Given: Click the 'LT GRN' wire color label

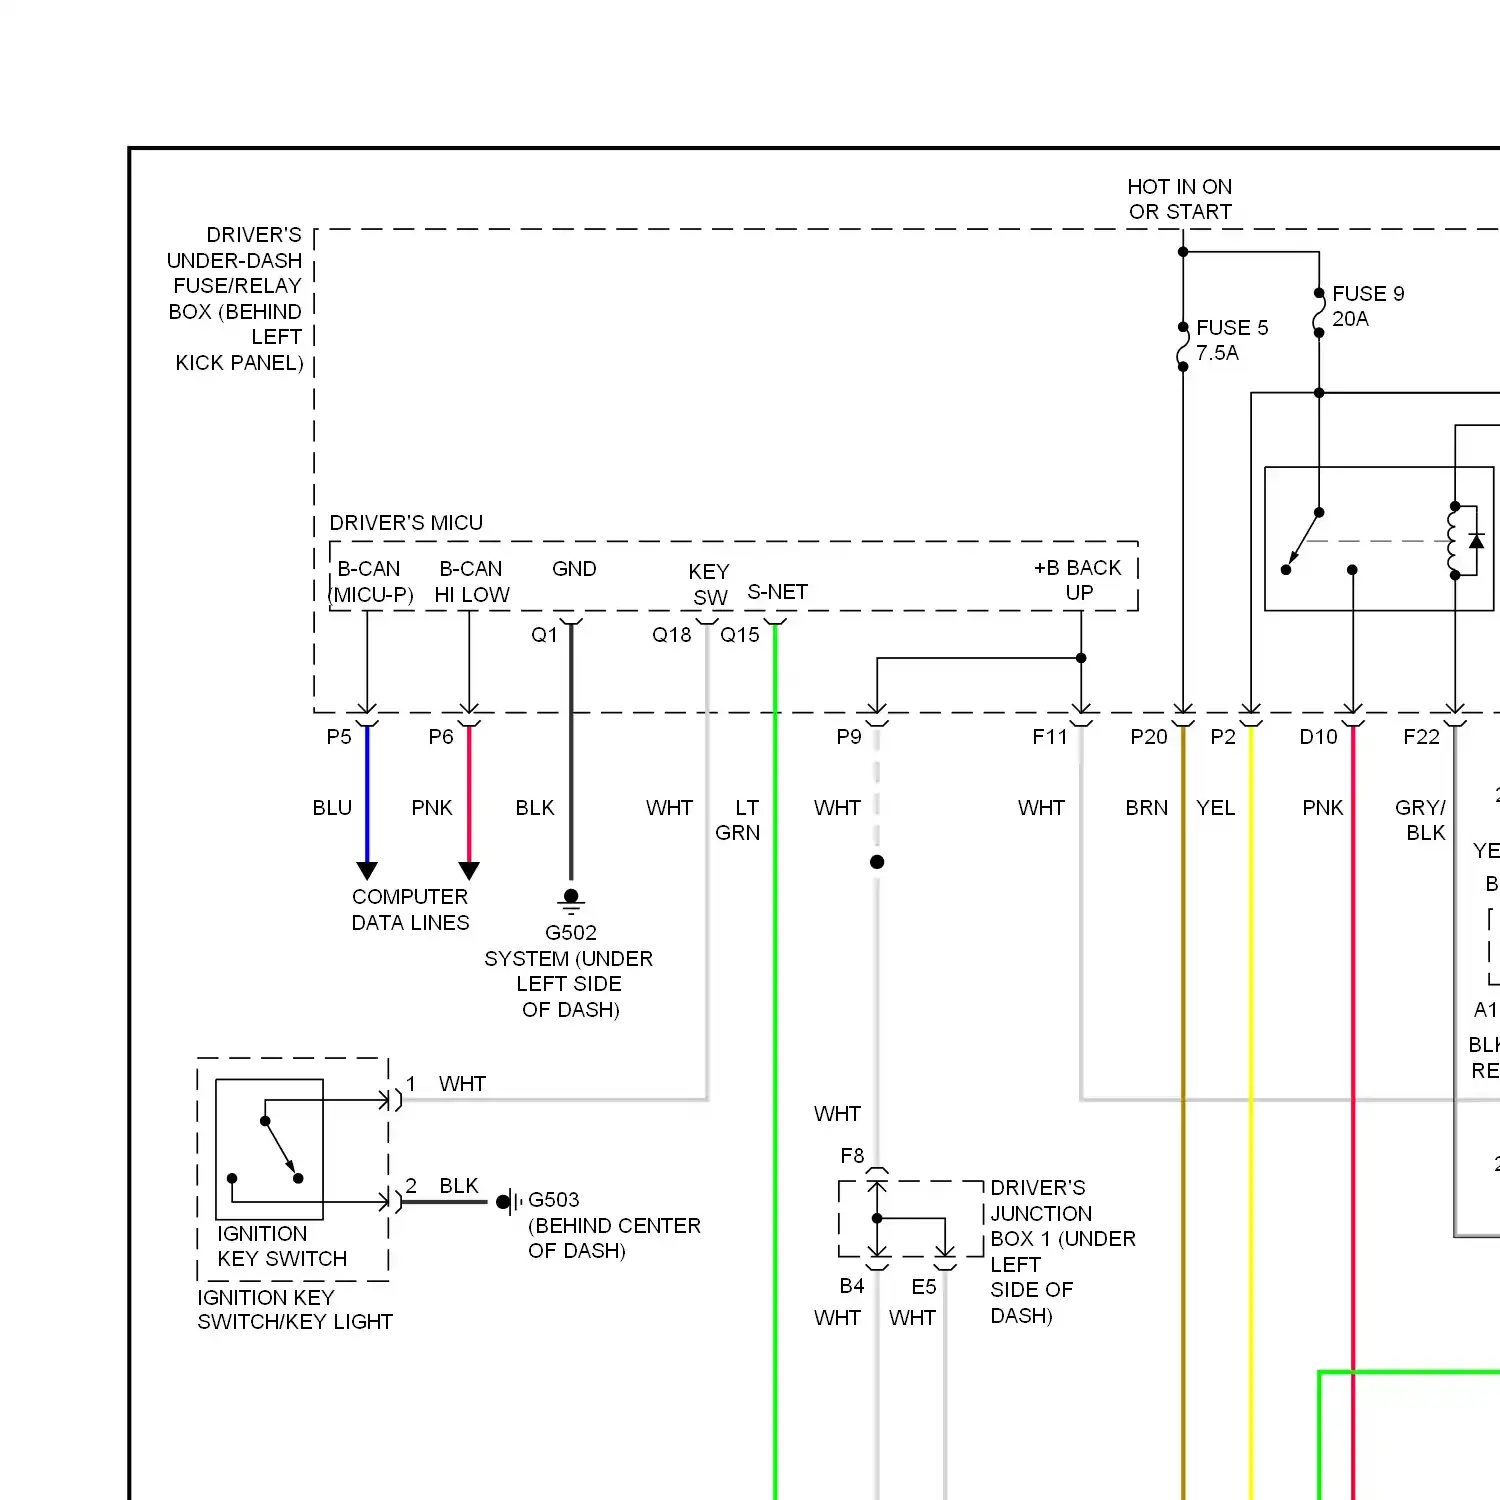Looking at the screenshot, I should click(738, 820).
